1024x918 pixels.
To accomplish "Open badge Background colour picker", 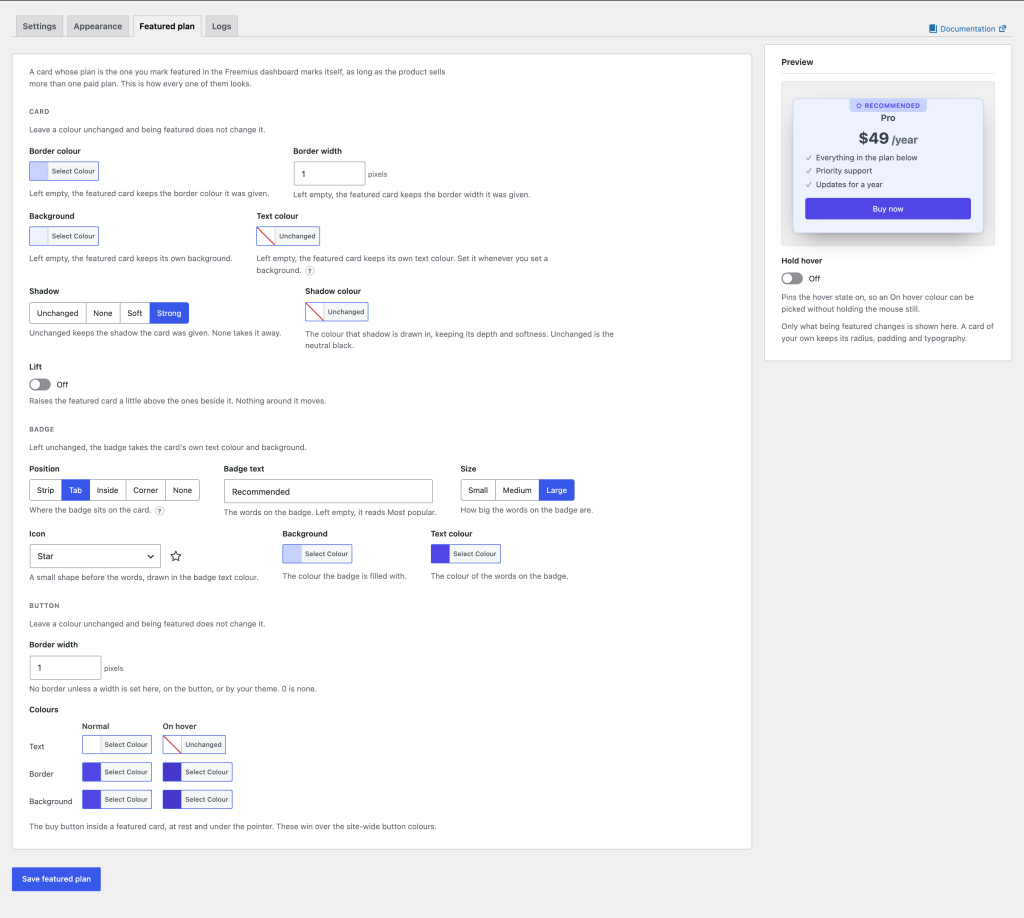I will [x=317, y=554].
